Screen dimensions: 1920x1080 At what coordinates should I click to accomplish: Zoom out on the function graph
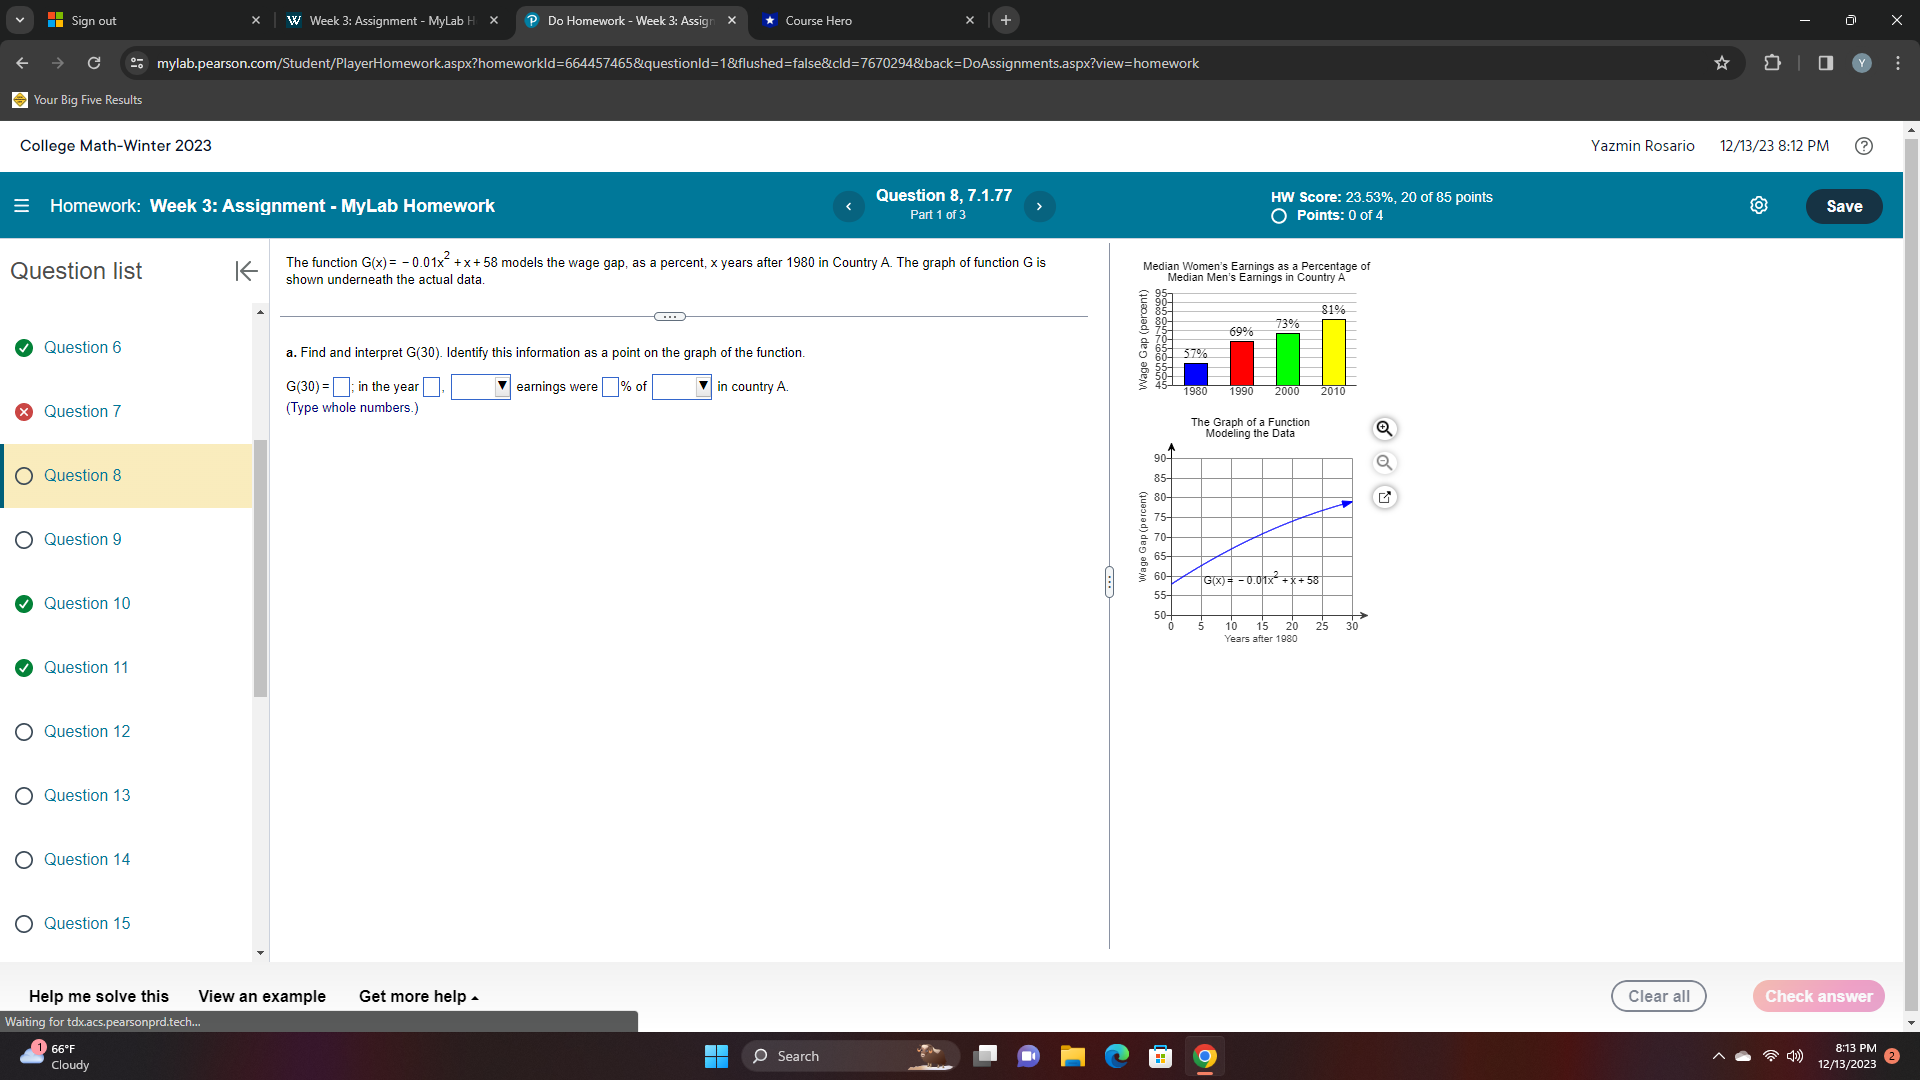tap(1384, 463)
